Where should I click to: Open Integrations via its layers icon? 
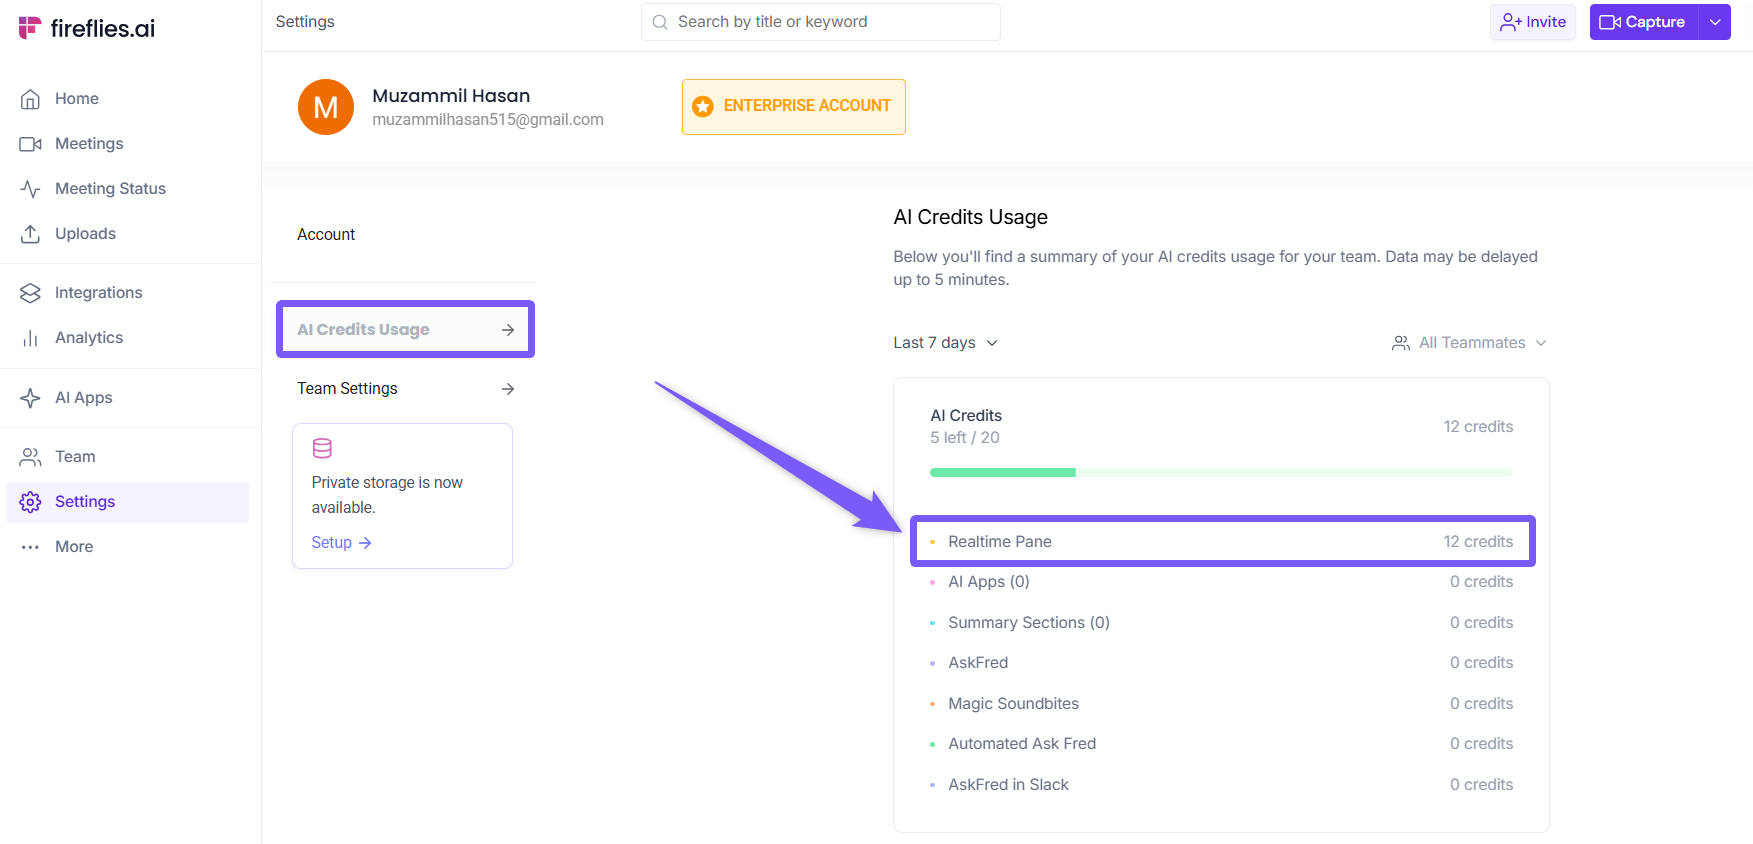(31, 293)
